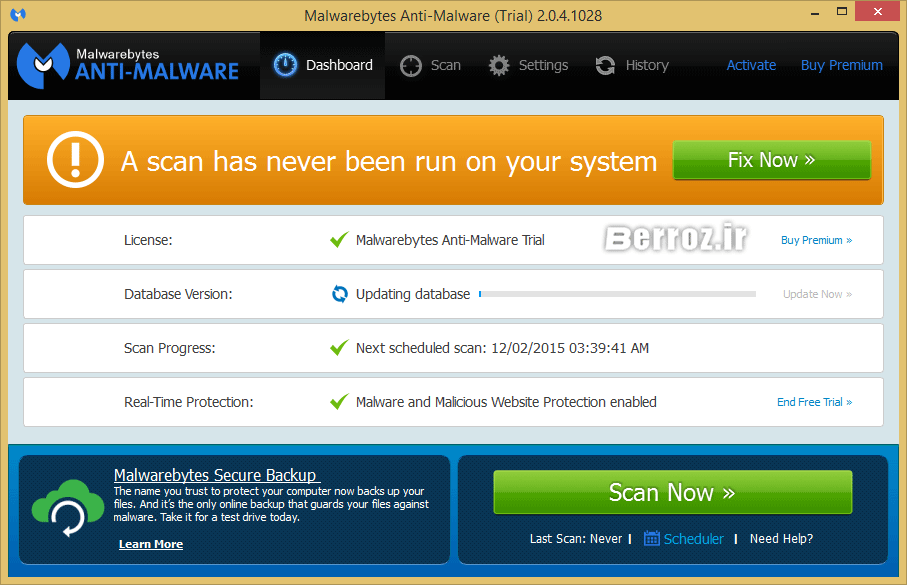Close the Malwarebytes window

[877, 12]
